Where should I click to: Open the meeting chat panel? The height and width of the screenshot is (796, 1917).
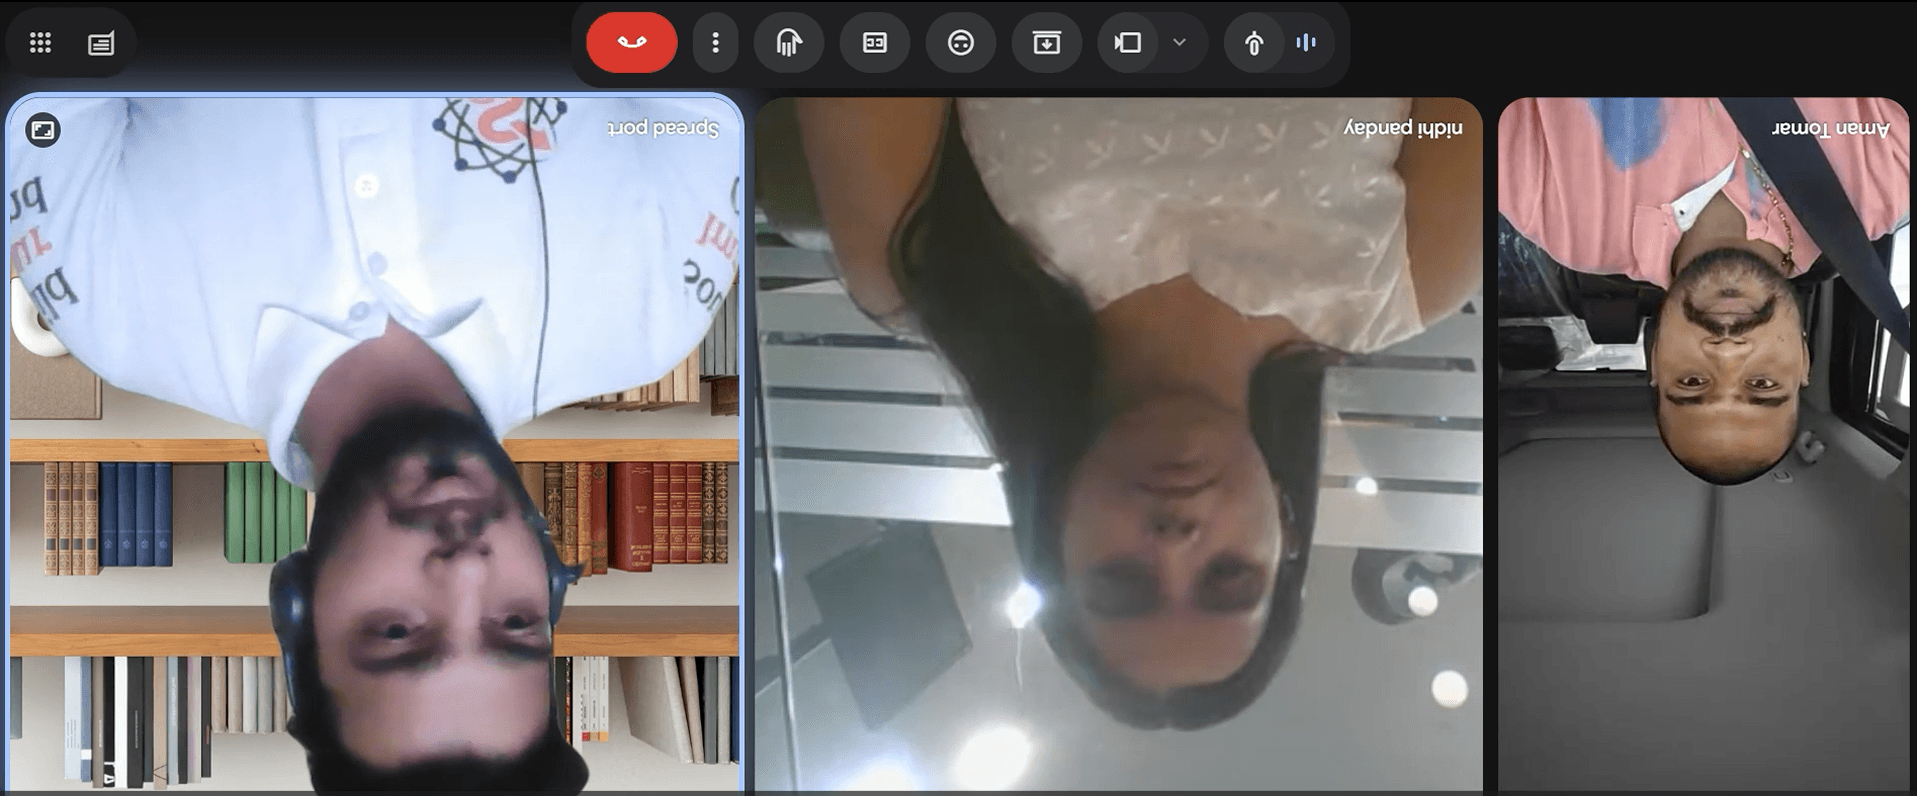(x=101, y=43)
